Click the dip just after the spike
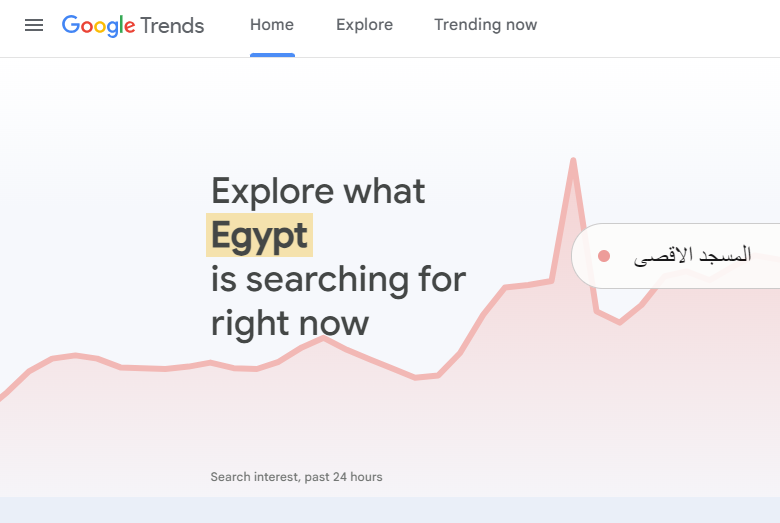Image resolution: width=780 pixels, height=523 pixels. [620, 322]
